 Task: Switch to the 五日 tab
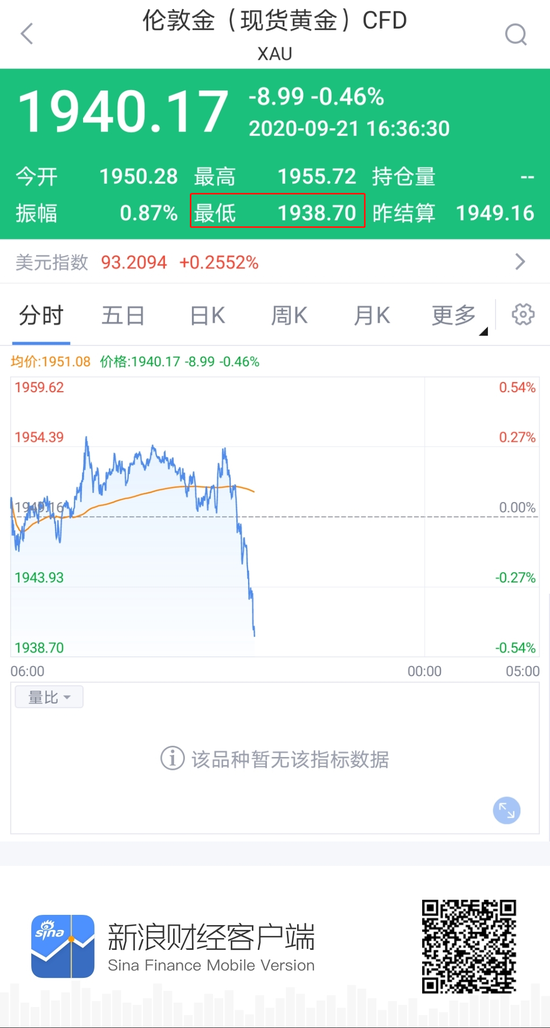[123, 315]
